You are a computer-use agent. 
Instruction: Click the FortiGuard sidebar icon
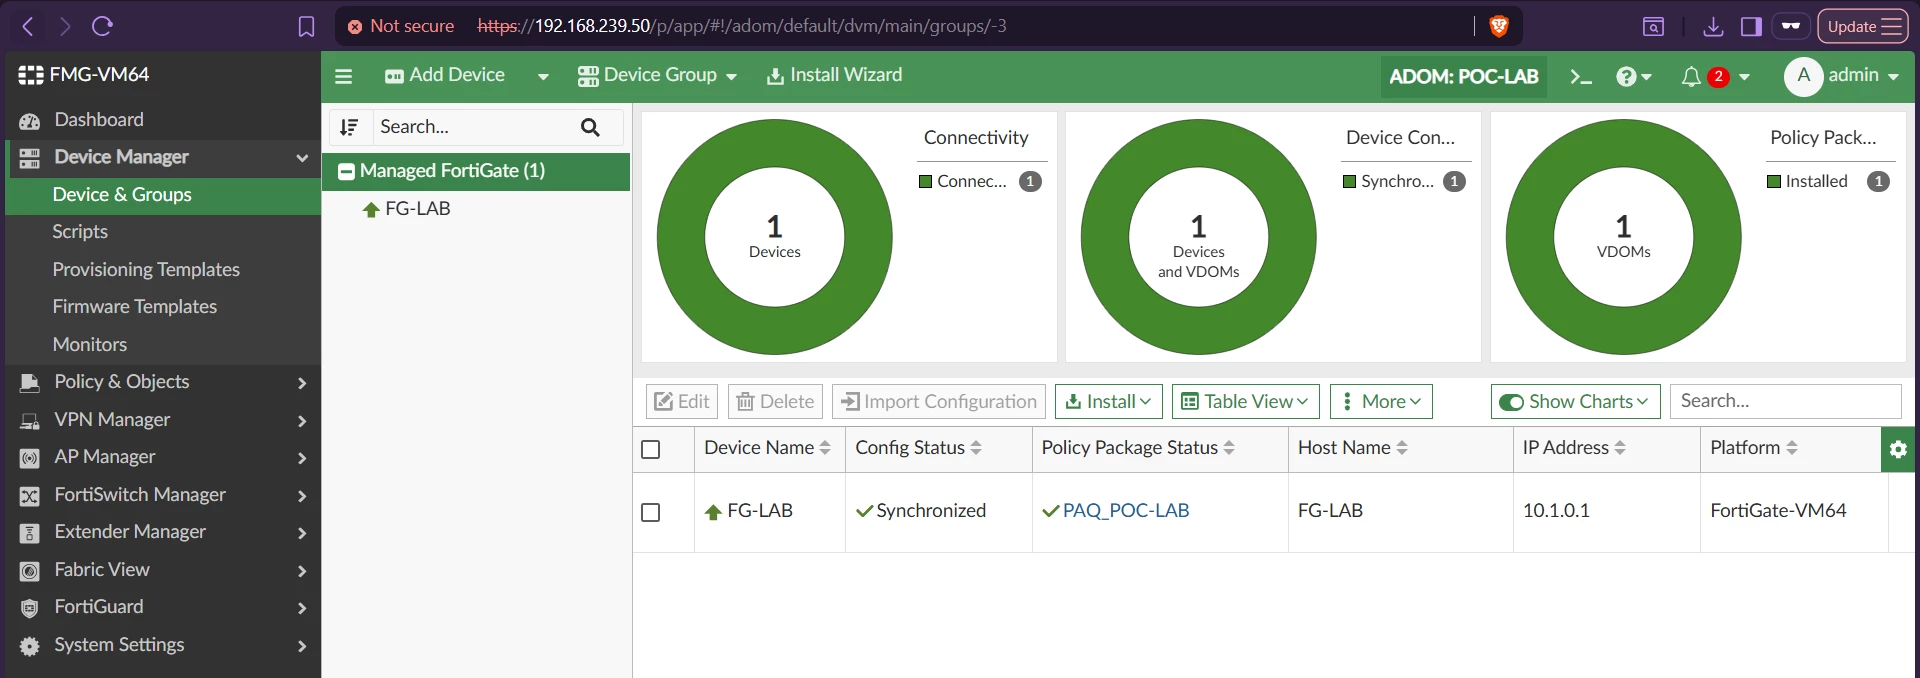30,608
